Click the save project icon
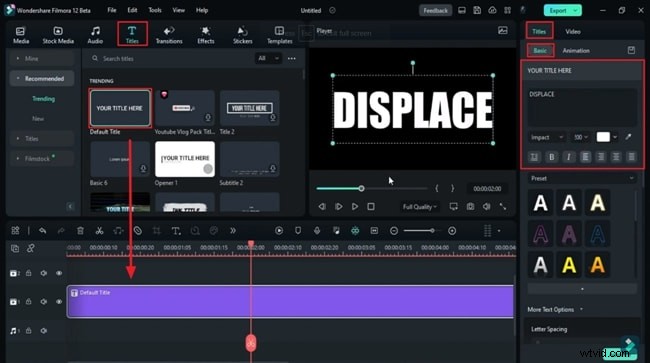This screenshot has height=363, width=650. (477, 10)
